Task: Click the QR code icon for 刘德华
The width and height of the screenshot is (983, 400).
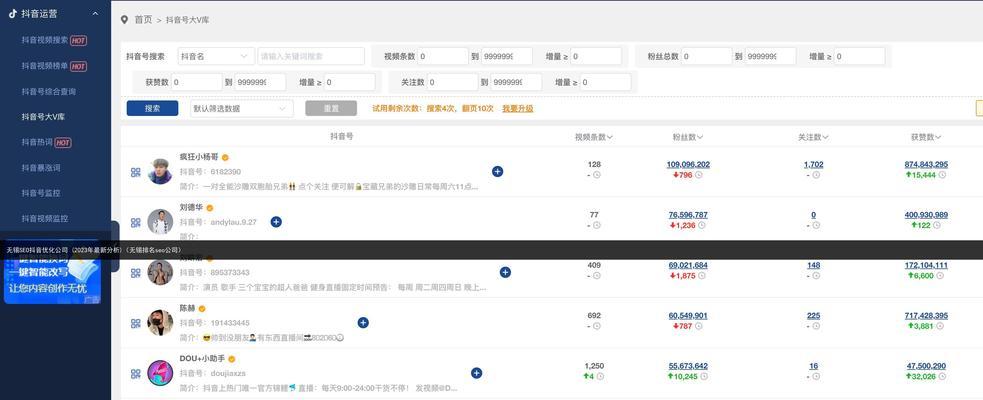Action: coord(135,223)
